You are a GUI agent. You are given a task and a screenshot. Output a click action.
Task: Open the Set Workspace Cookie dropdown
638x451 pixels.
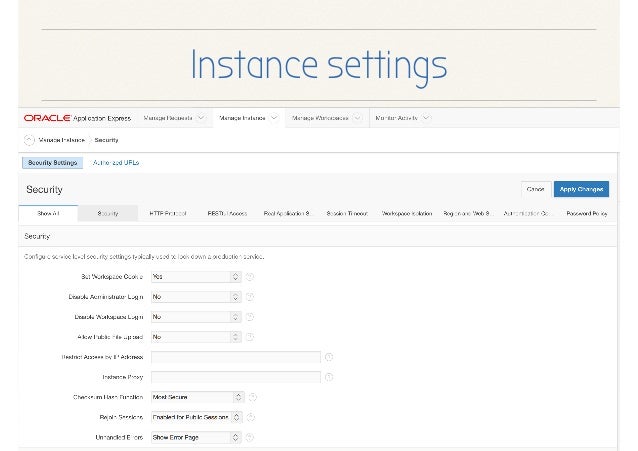pos(195,276)
